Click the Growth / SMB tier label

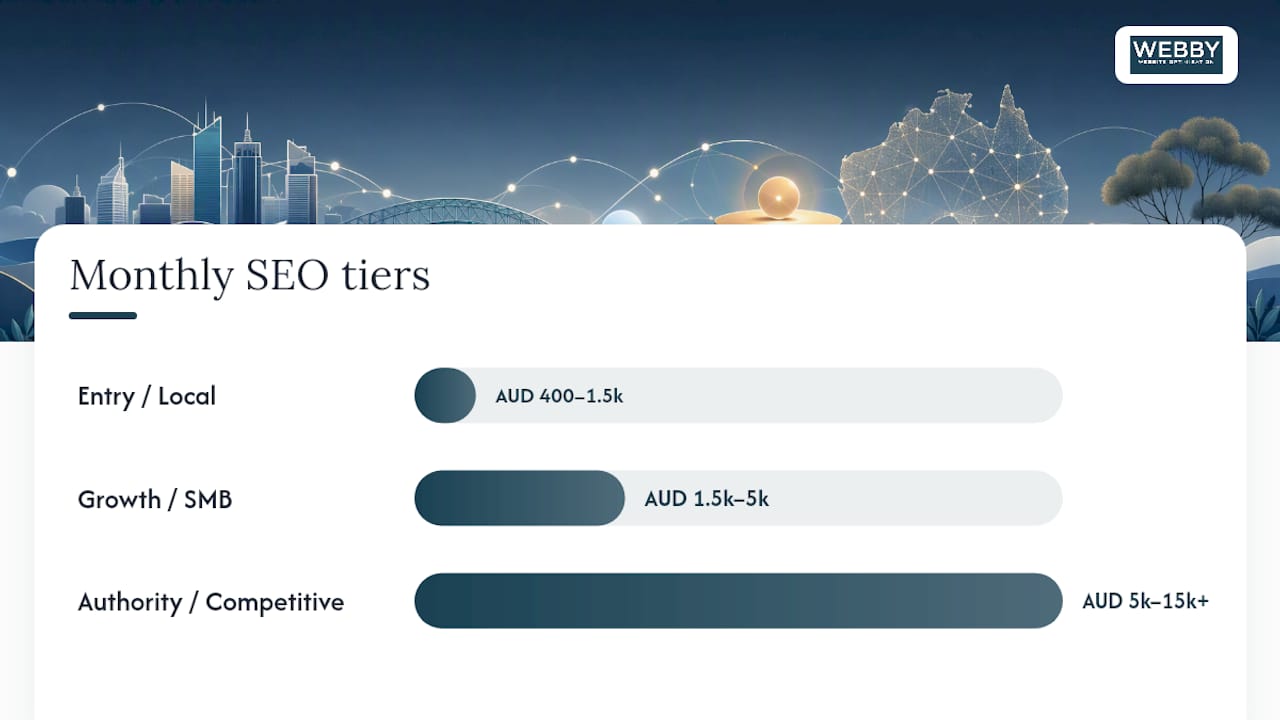155,499
